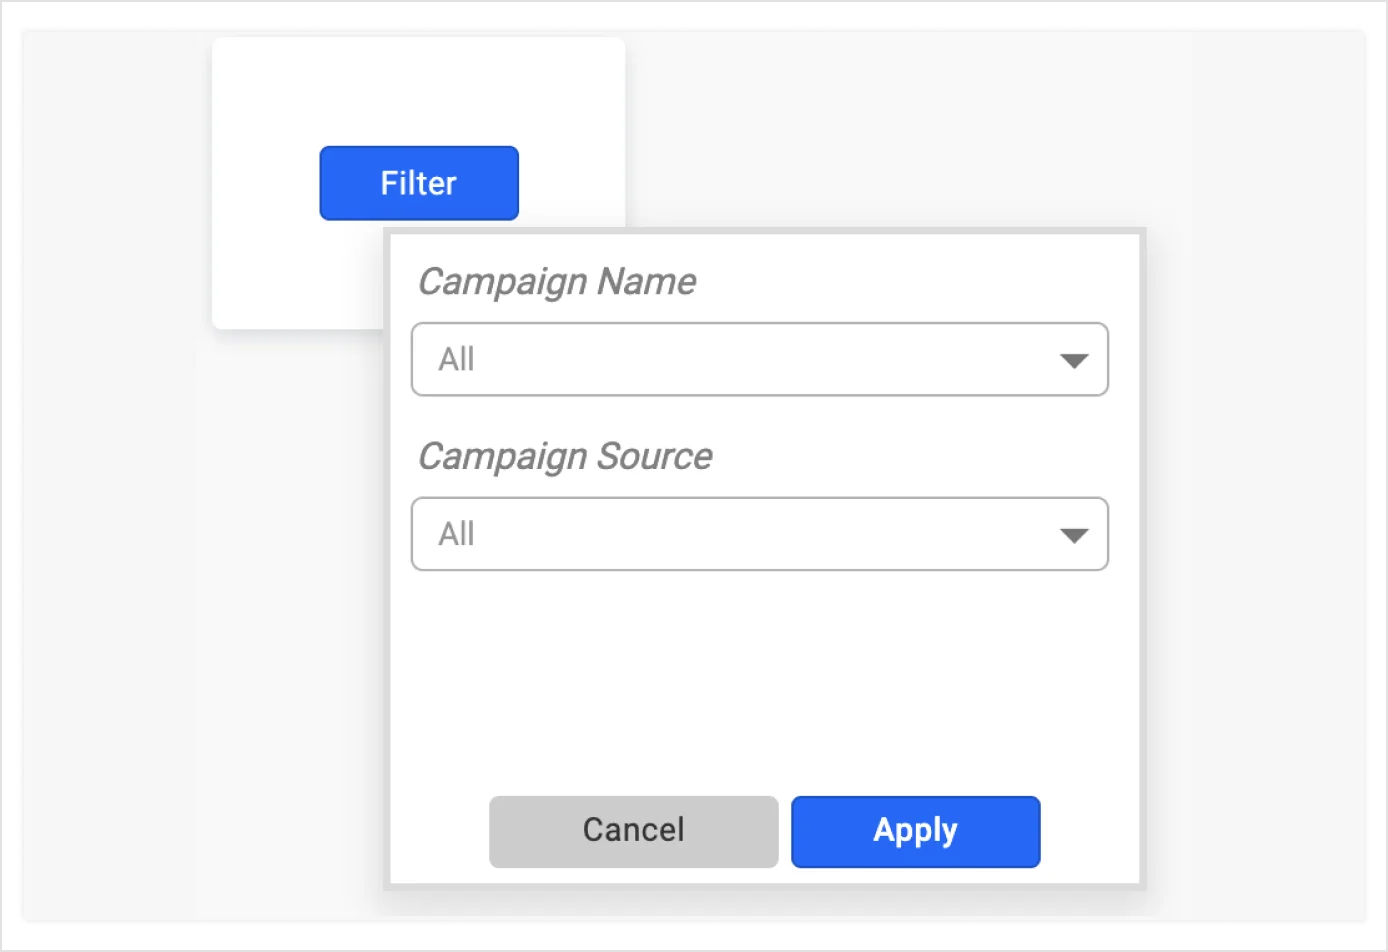Screen dimensions: 1388x952
Task: Focus the Campaign Source selection field
Action: (x=760, y=534)
